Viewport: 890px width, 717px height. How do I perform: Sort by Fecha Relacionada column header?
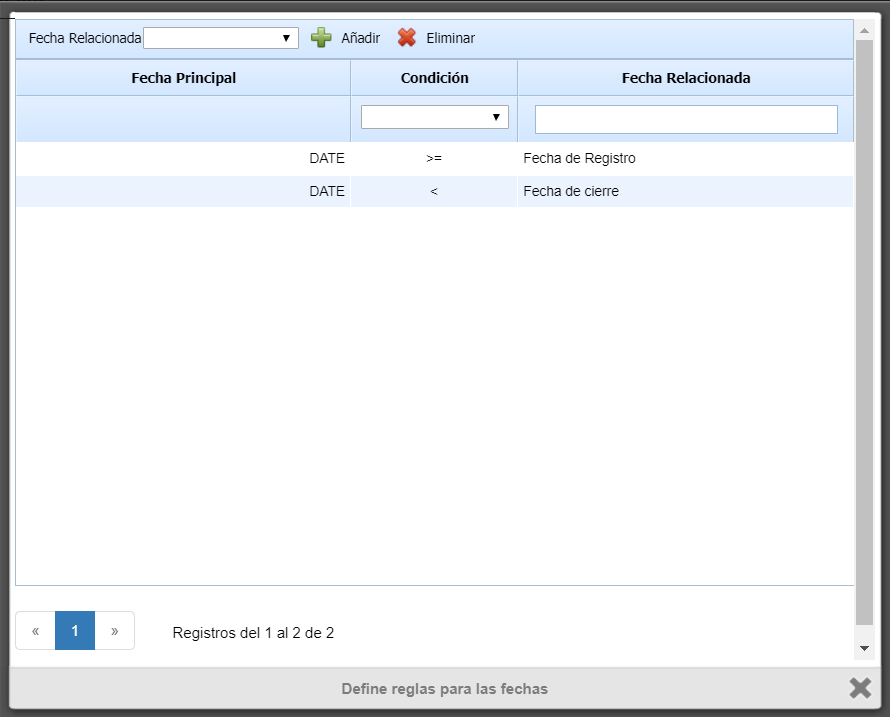coord(686,78)
